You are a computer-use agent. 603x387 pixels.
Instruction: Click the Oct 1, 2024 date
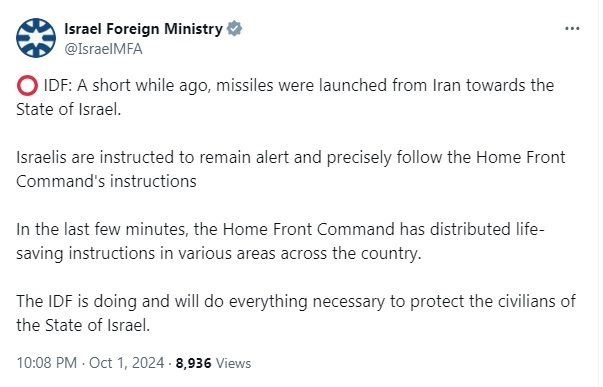coord(127,363)
